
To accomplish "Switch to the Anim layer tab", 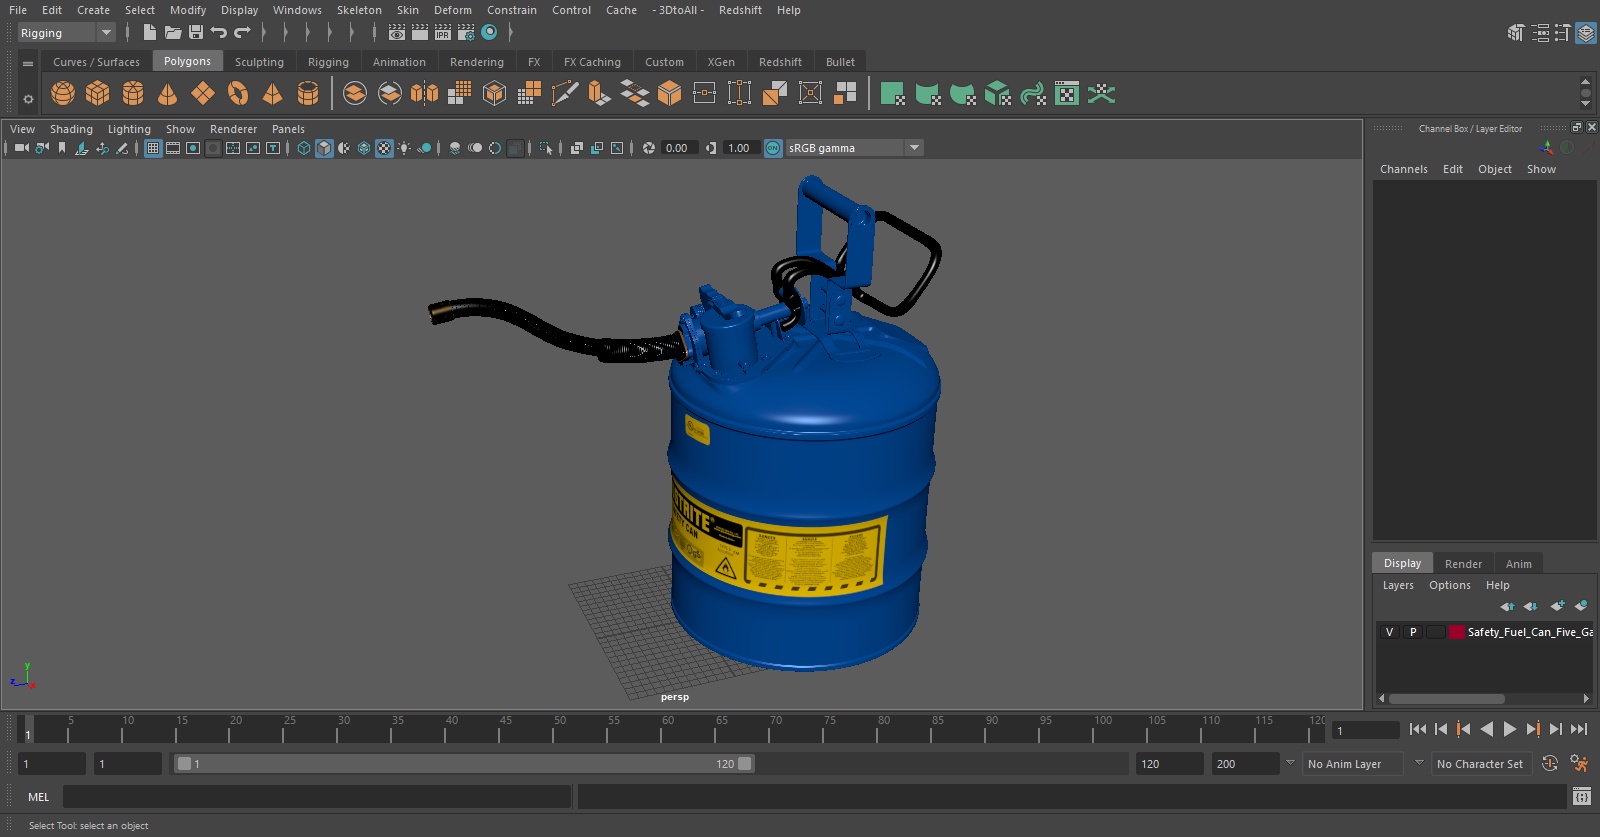I will 1518,564.
